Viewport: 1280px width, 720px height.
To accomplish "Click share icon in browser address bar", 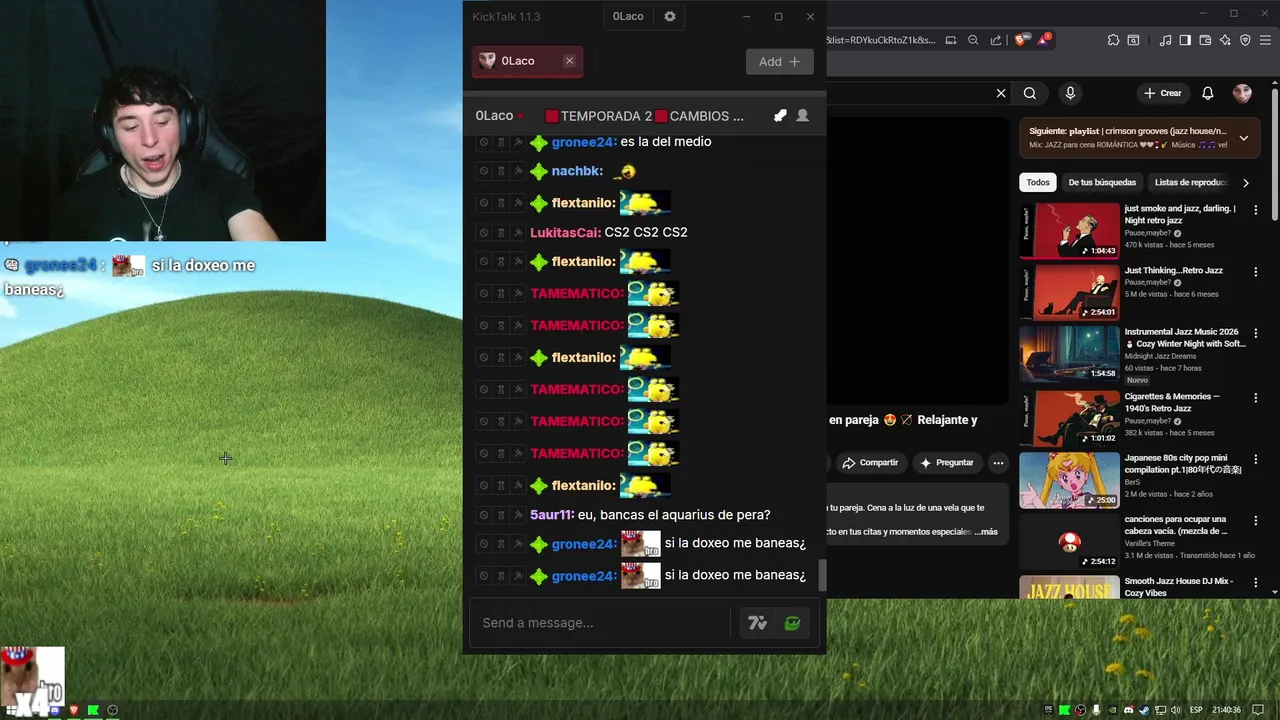I will coord(996,40).
